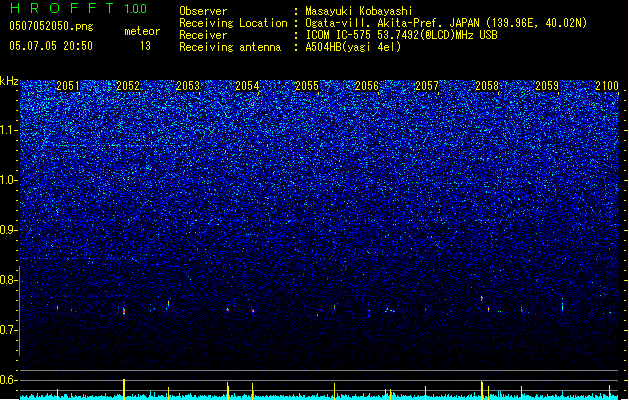This screenshot has height=400, width=629.
Task: Click the 1.1 kHz axis label
Action: pyautogui.click(x=9, y=130)
